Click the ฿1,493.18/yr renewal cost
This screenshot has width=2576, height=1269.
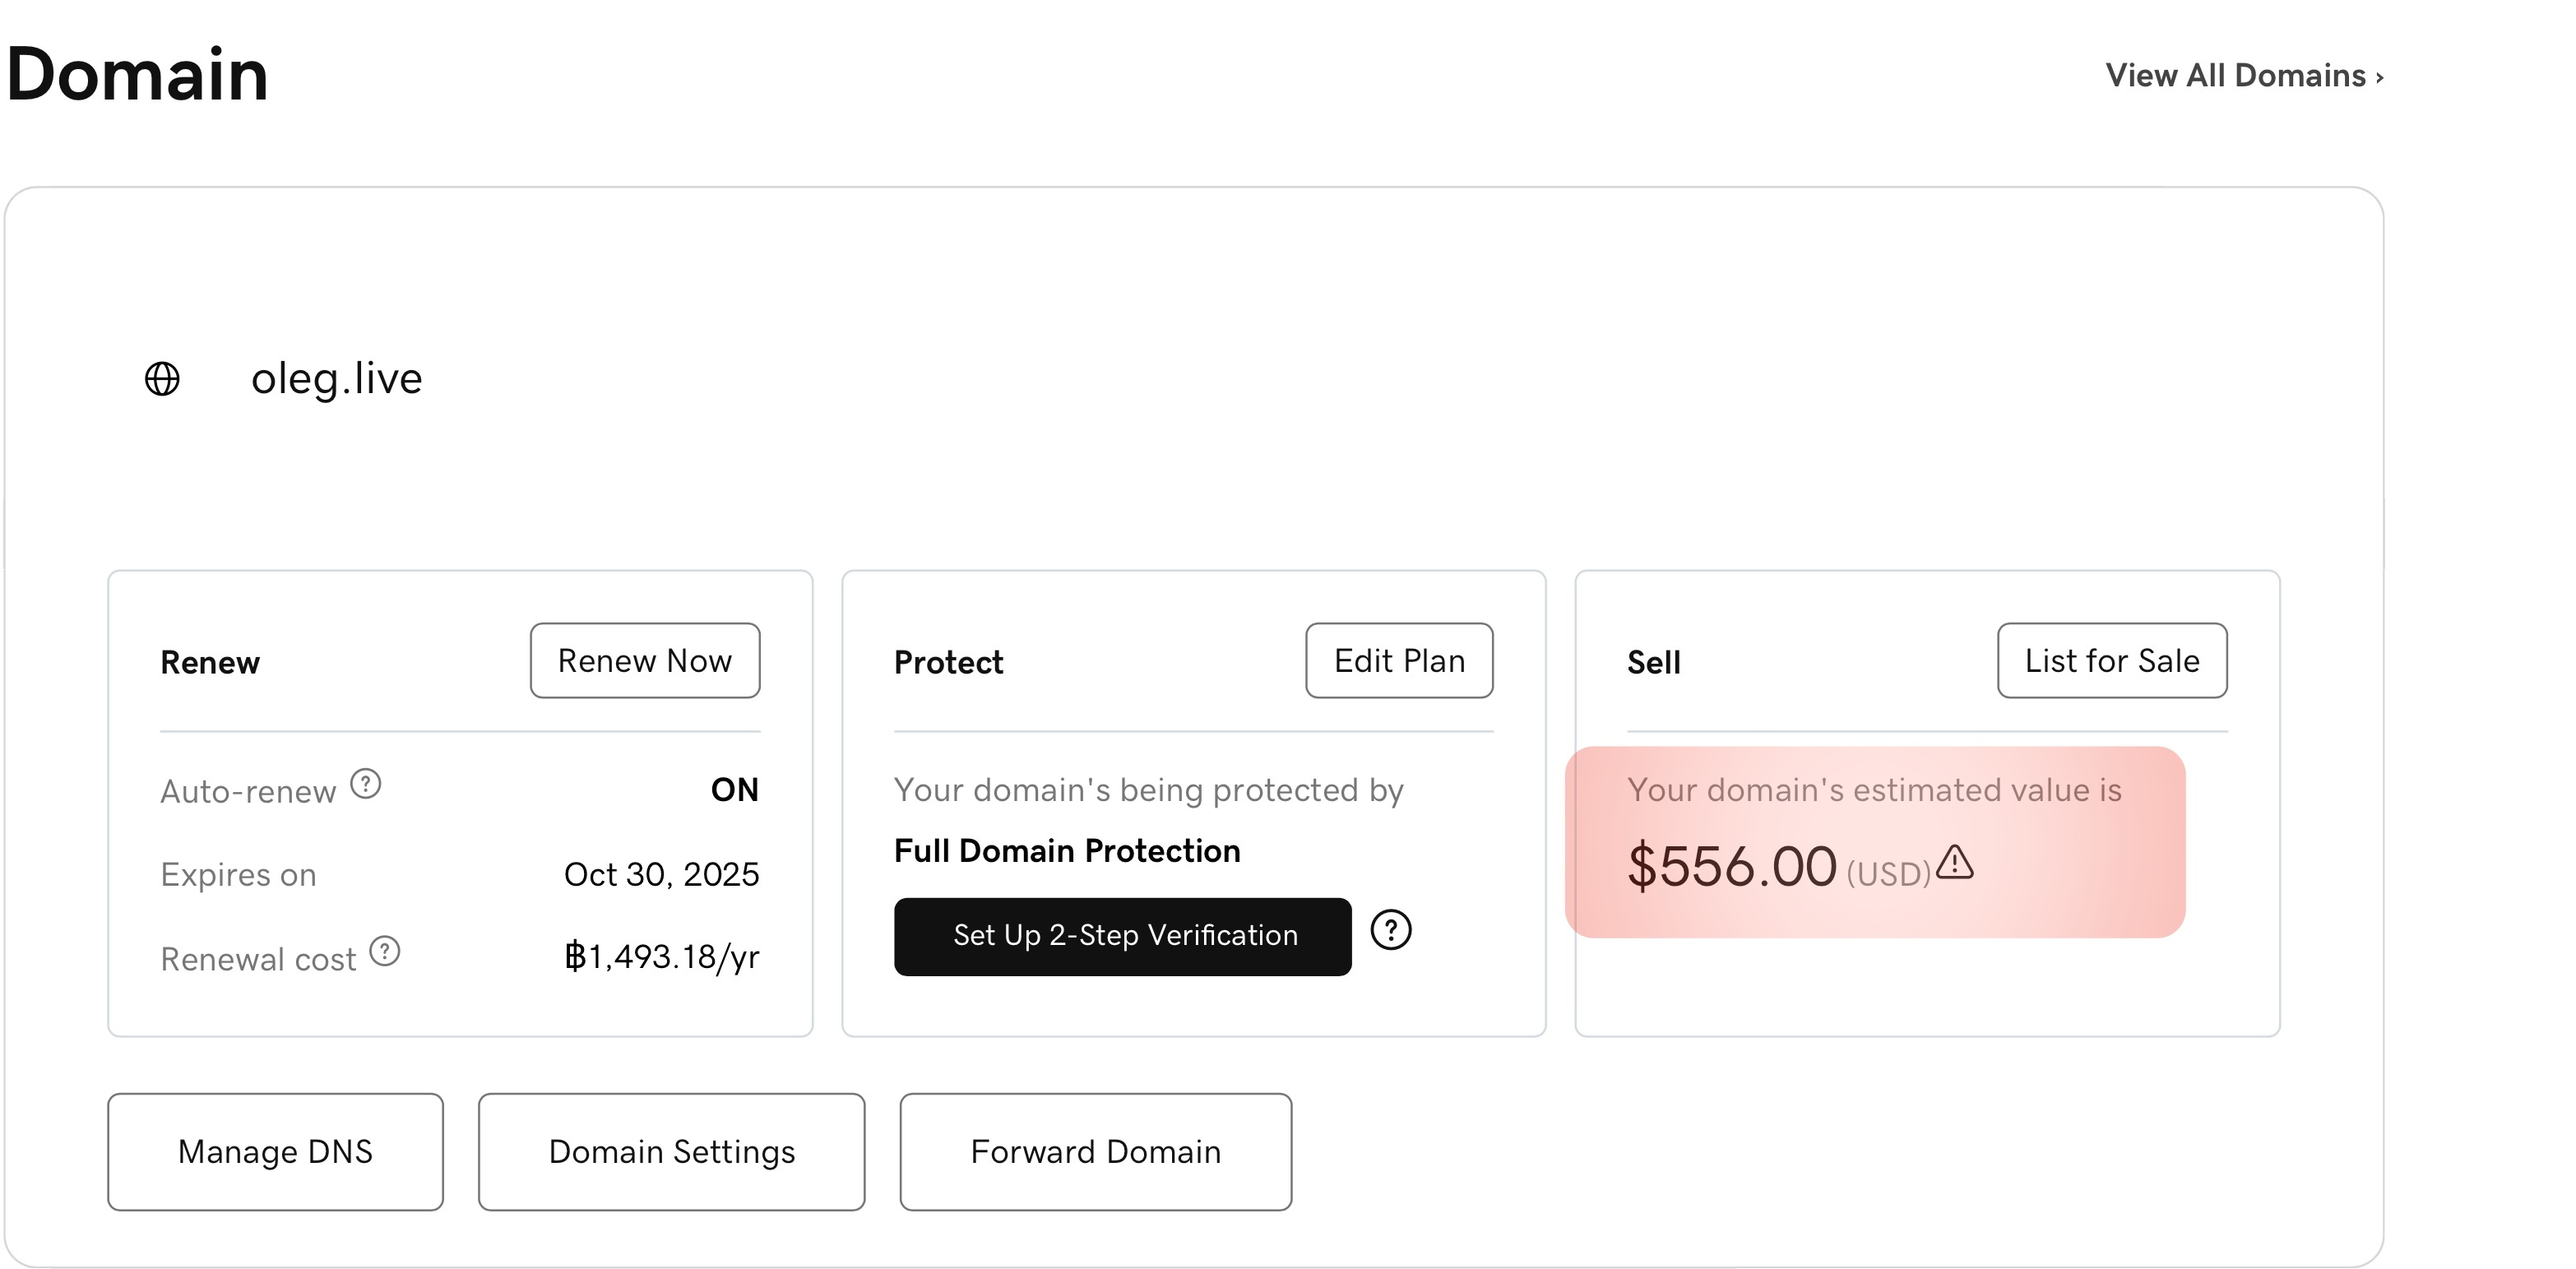click(x=662, y=958)
